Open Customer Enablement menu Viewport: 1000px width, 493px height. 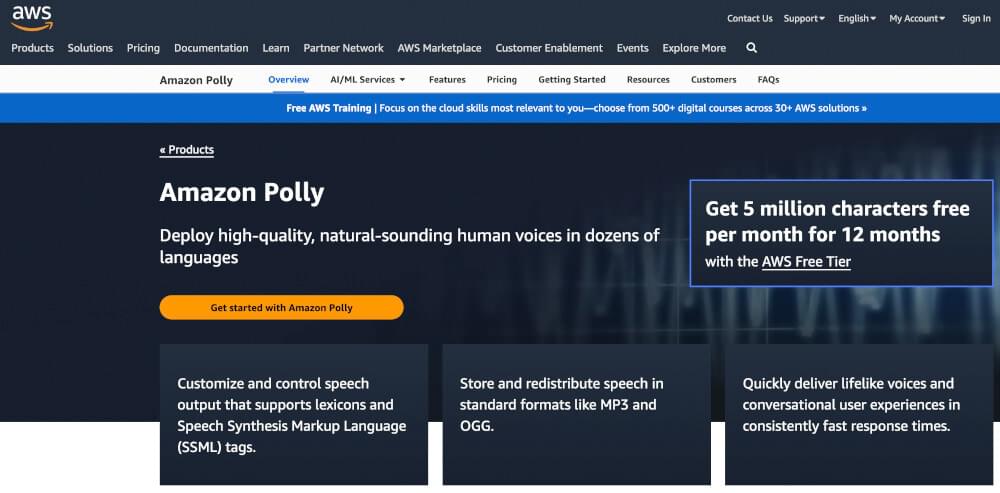[549, 48]
